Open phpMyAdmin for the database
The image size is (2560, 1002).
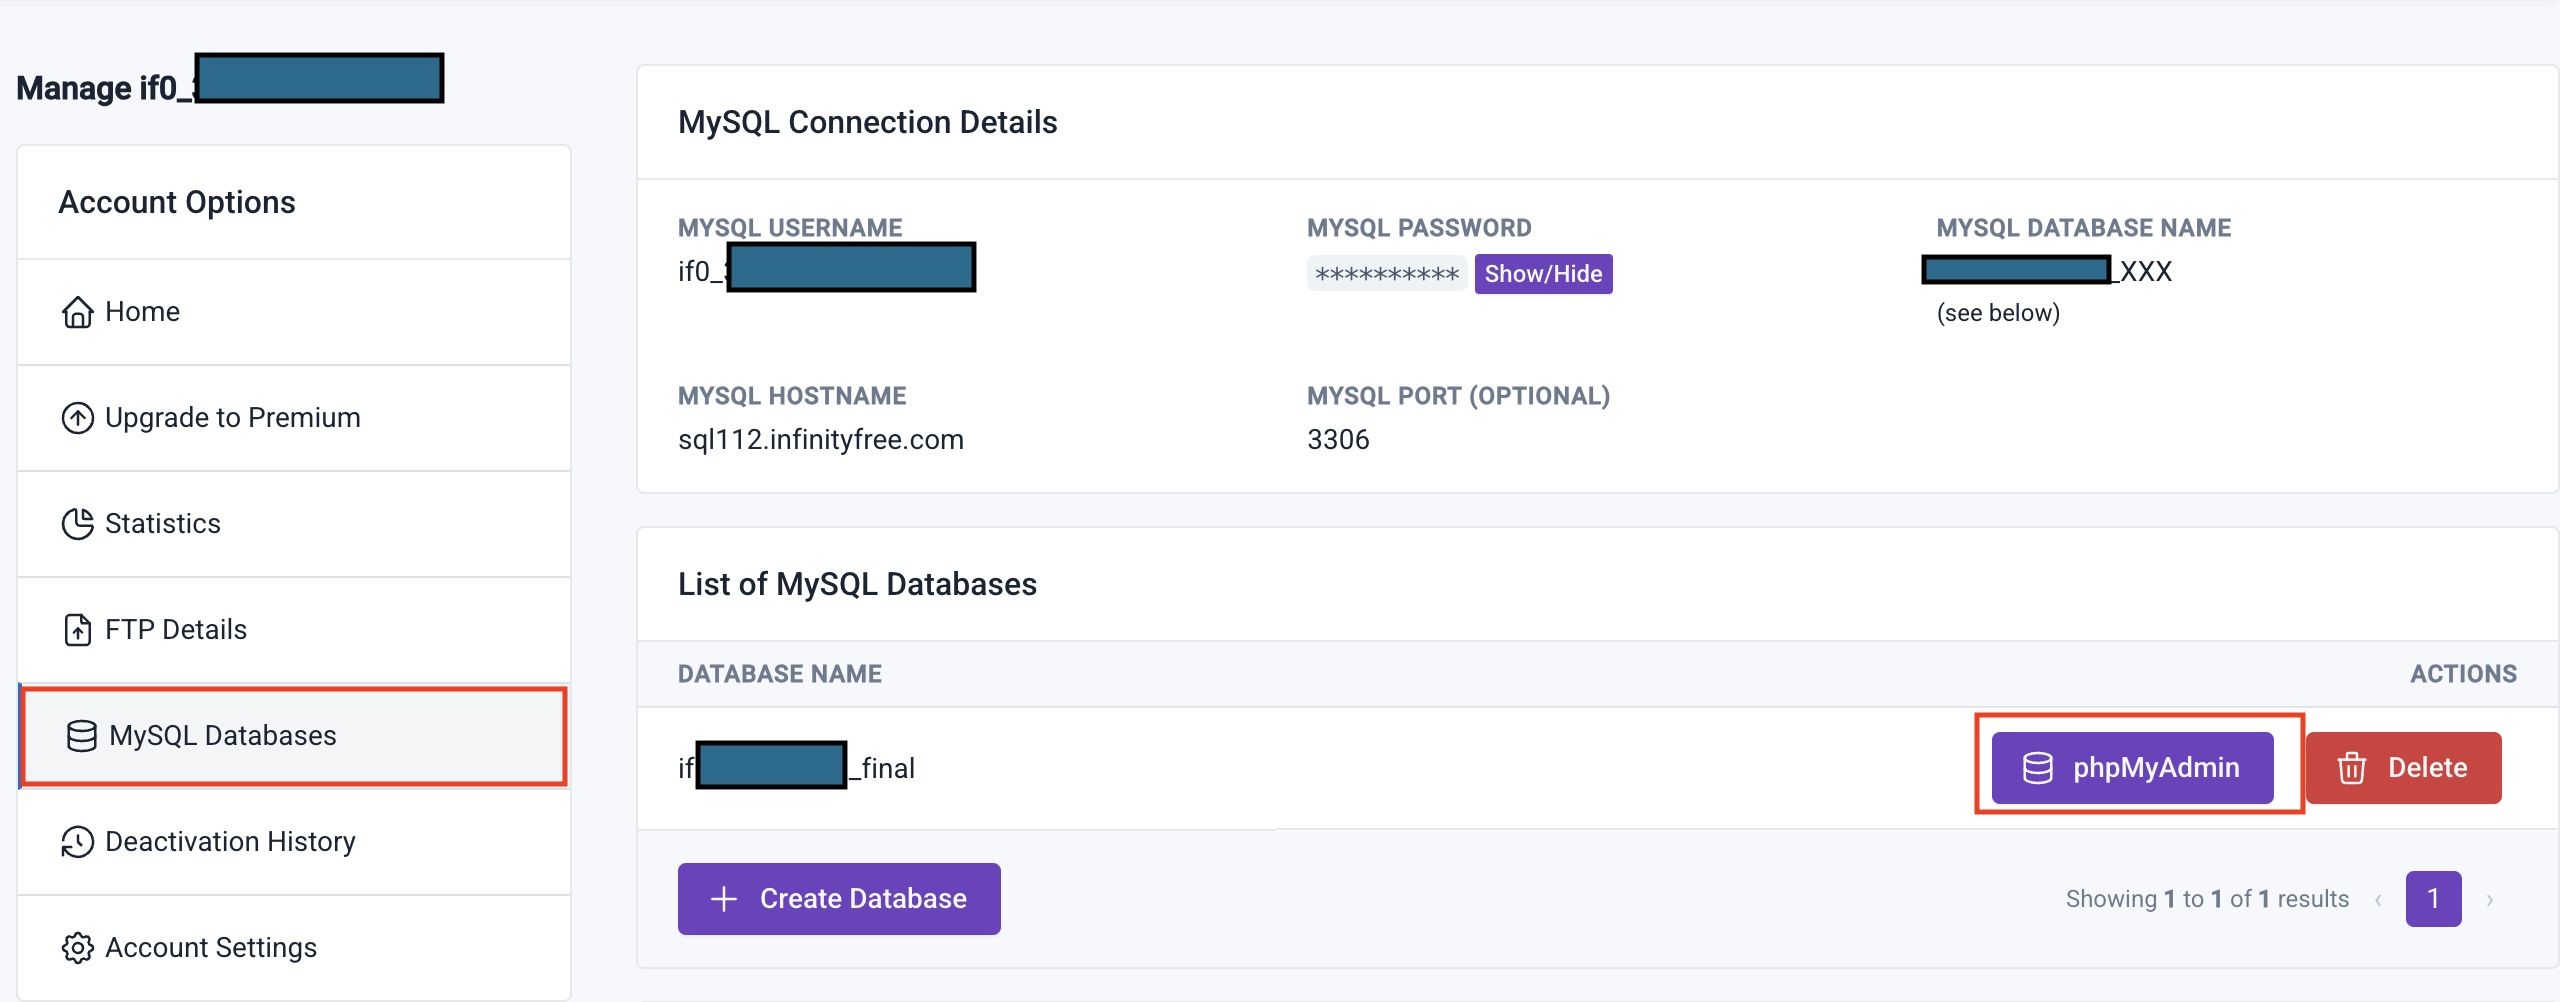coord(2132,768)
